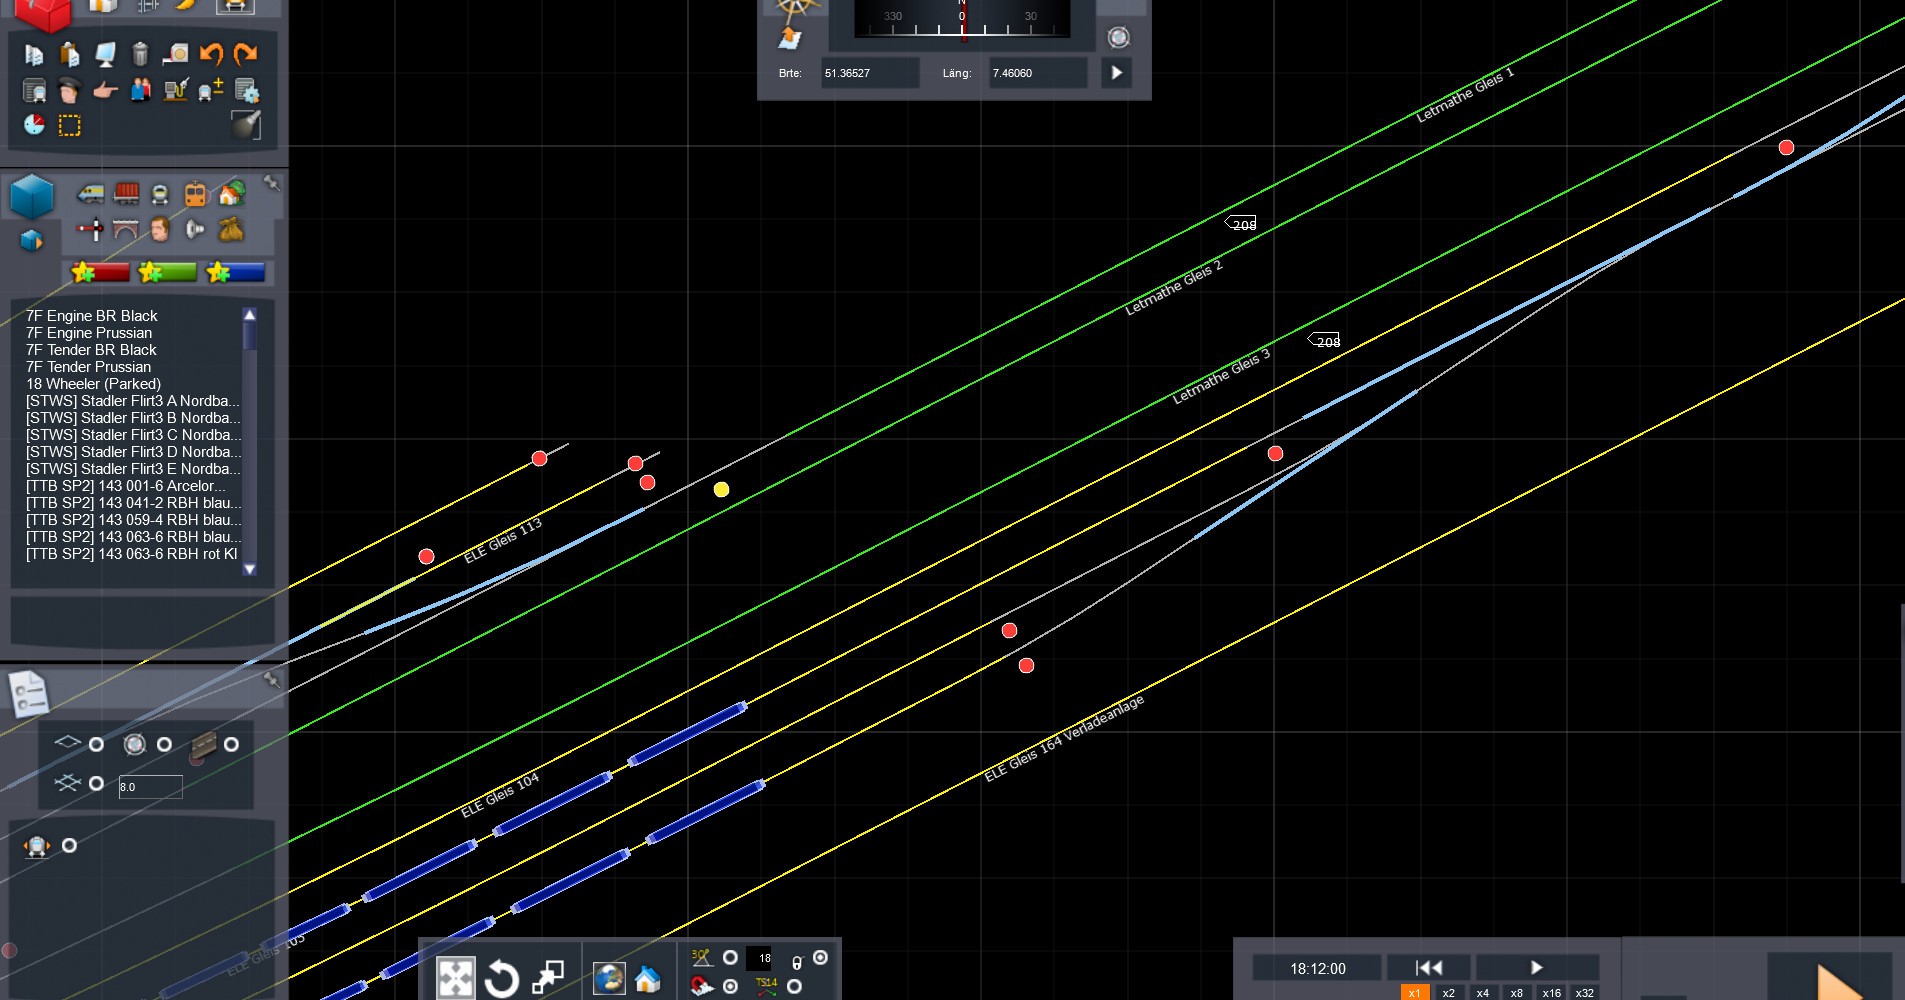The width and height of the screenshot is (1905, 1000).
Task: Click the flashlight icon
Action: coord(246,125)
